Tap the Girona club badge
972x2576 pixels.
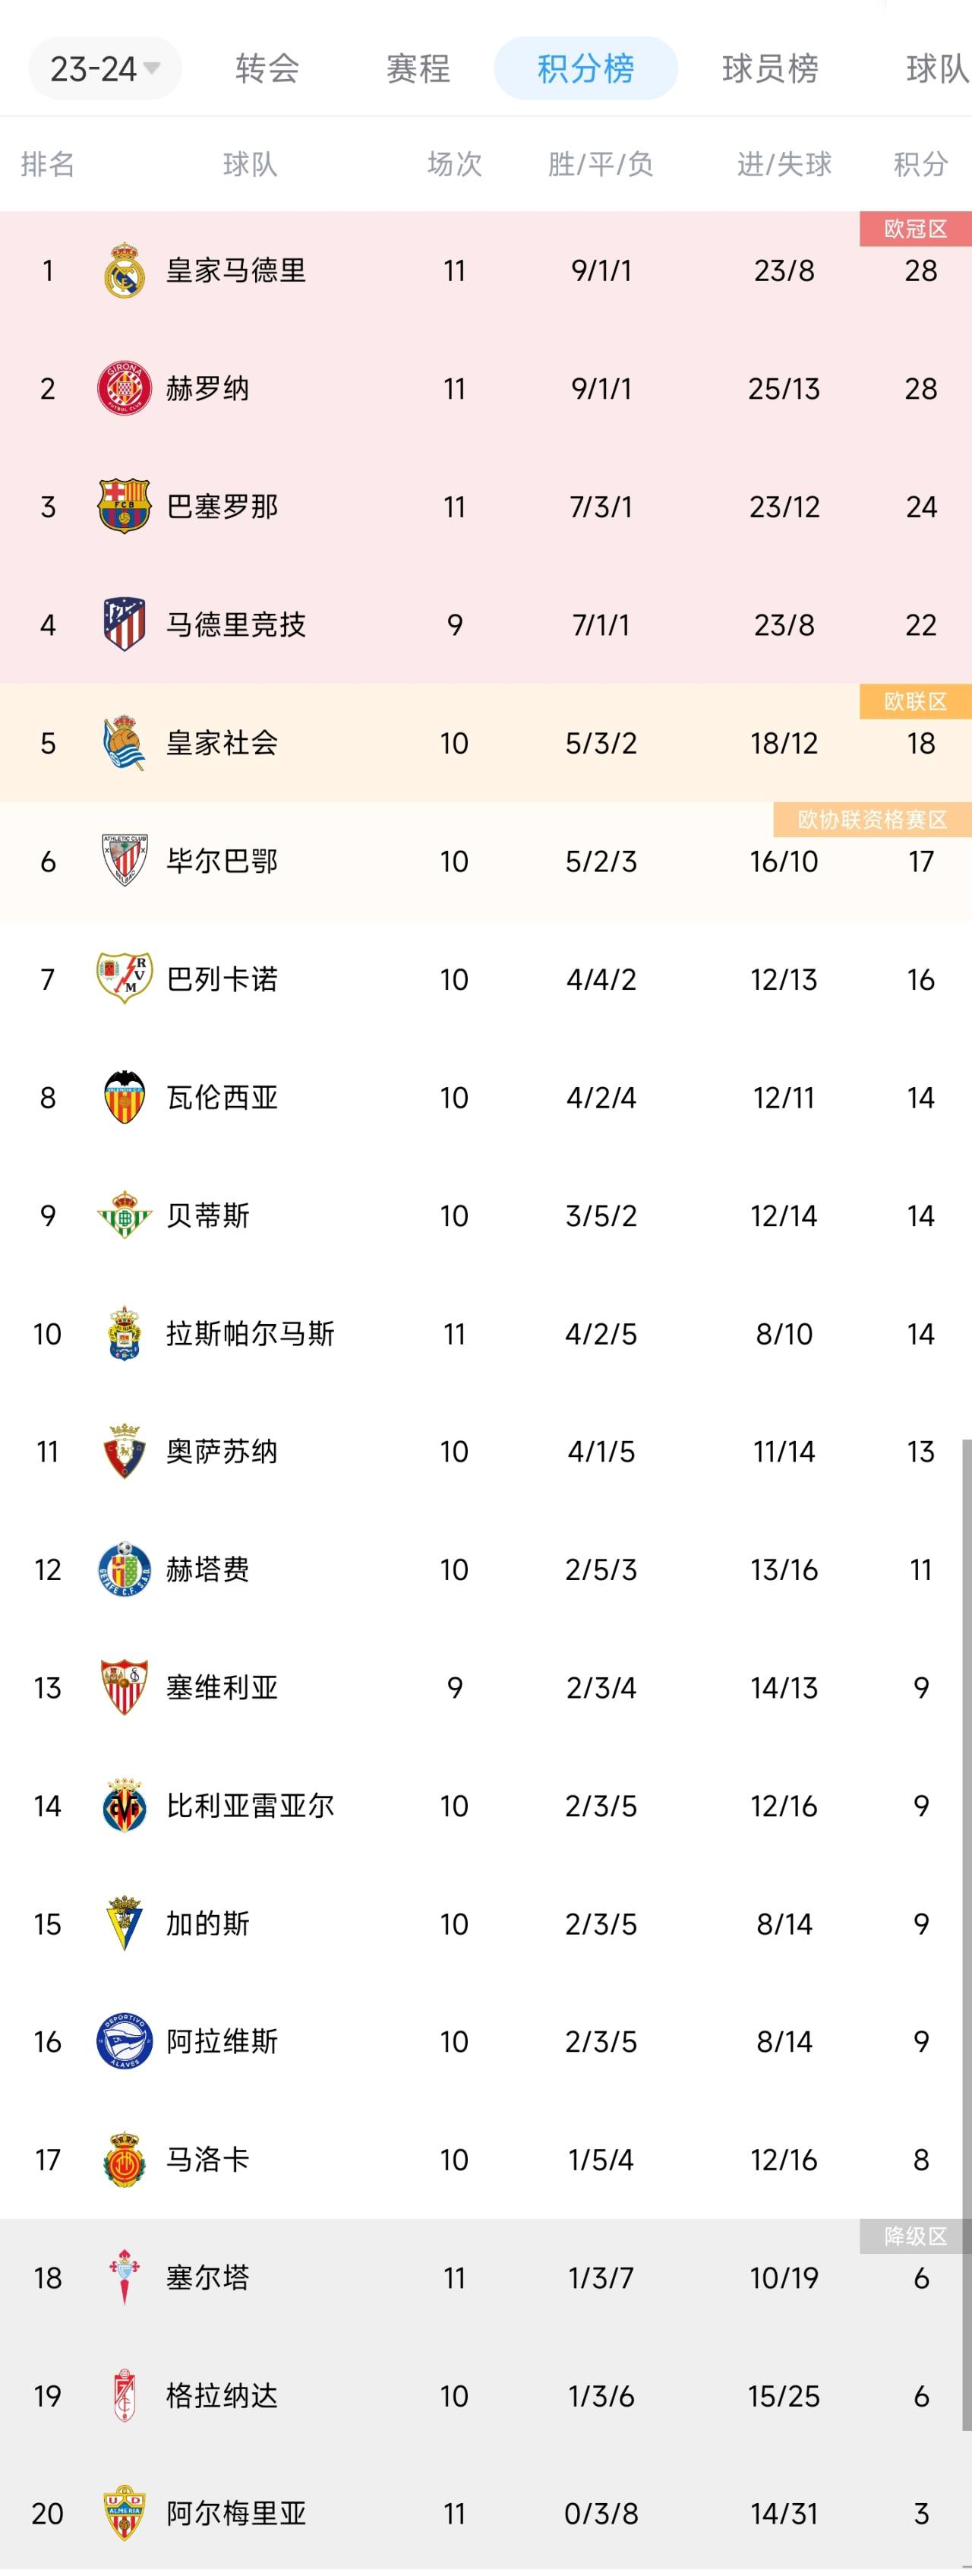pyautogui.click(x=124, y=388)
